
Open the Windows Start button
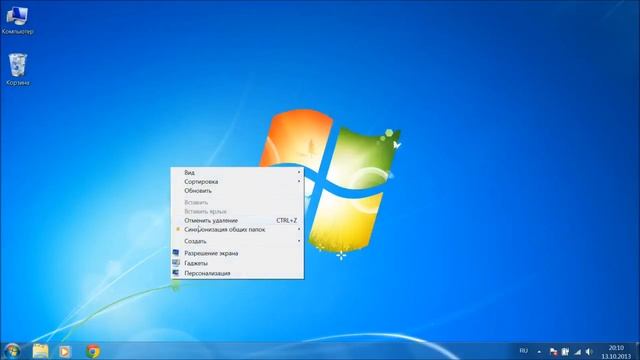pyautogui.click(x=12, y=351)
